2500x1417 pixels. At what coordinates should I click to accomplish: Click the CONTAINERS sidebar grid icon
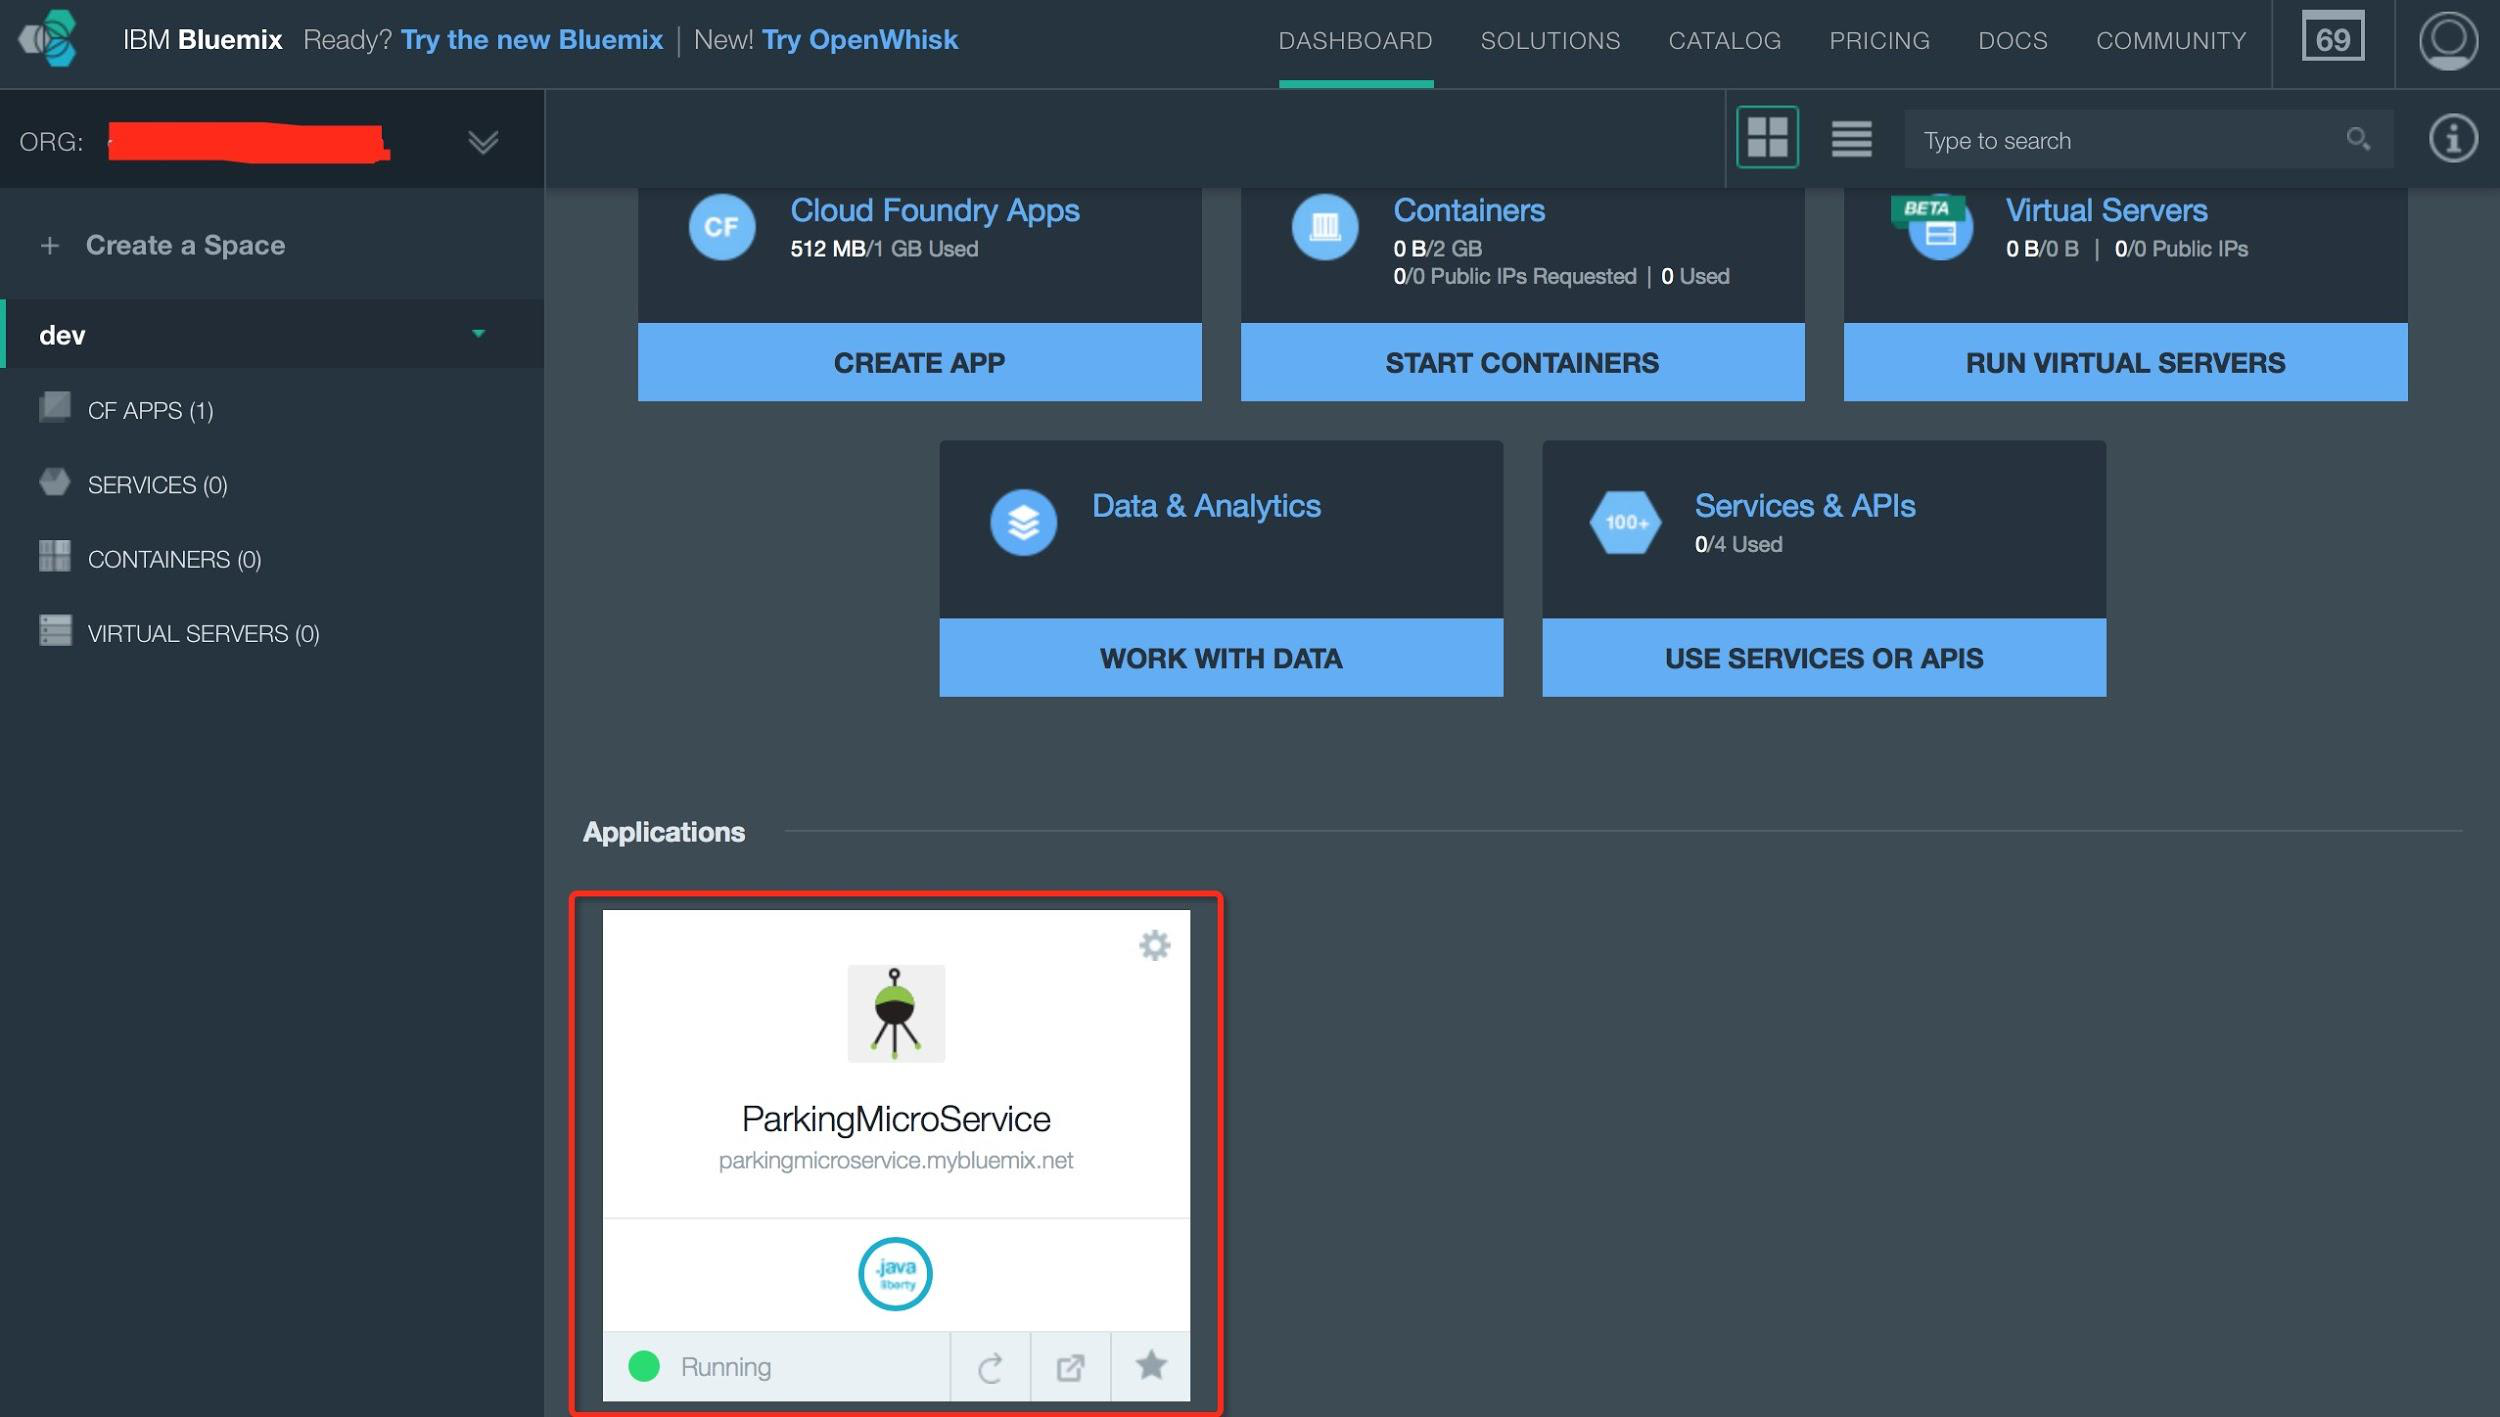[x=55, y=556]
